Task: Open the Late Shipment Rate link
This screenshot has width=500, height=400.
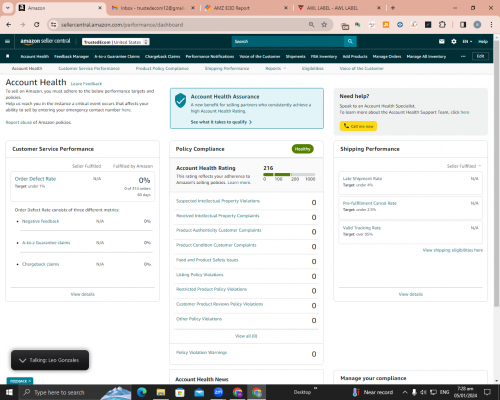Action: pyautogui.click(x=362, y=179)
